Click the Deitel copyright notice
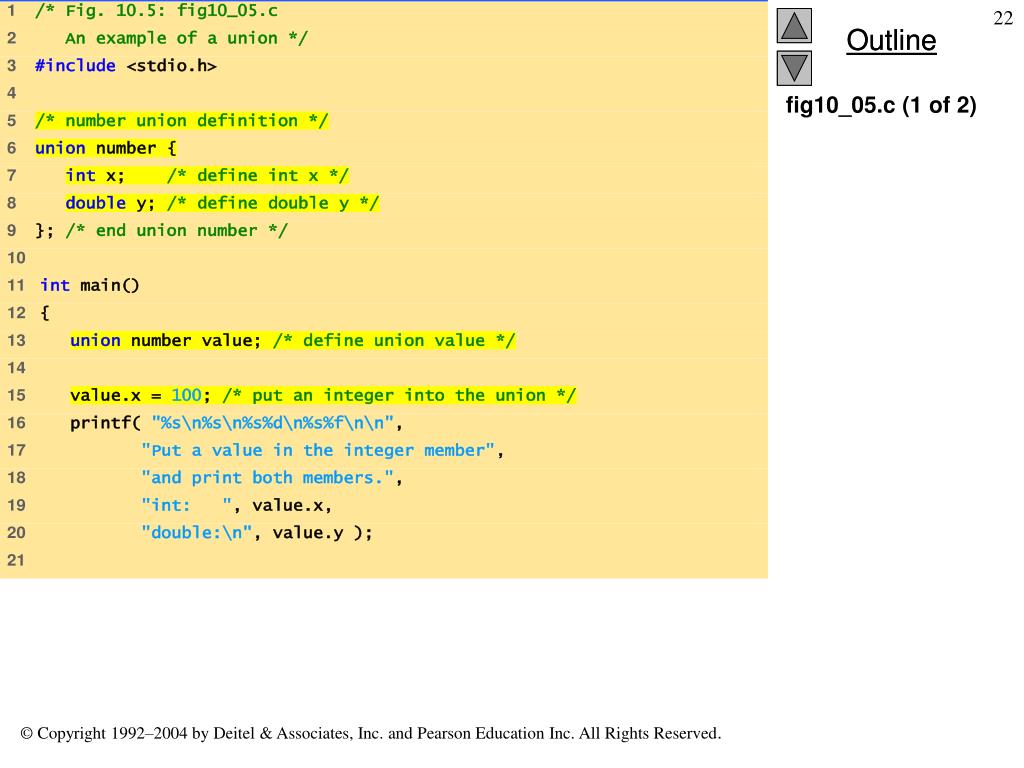The width and height of the screenshot is (1024, 768). (371, 733)
